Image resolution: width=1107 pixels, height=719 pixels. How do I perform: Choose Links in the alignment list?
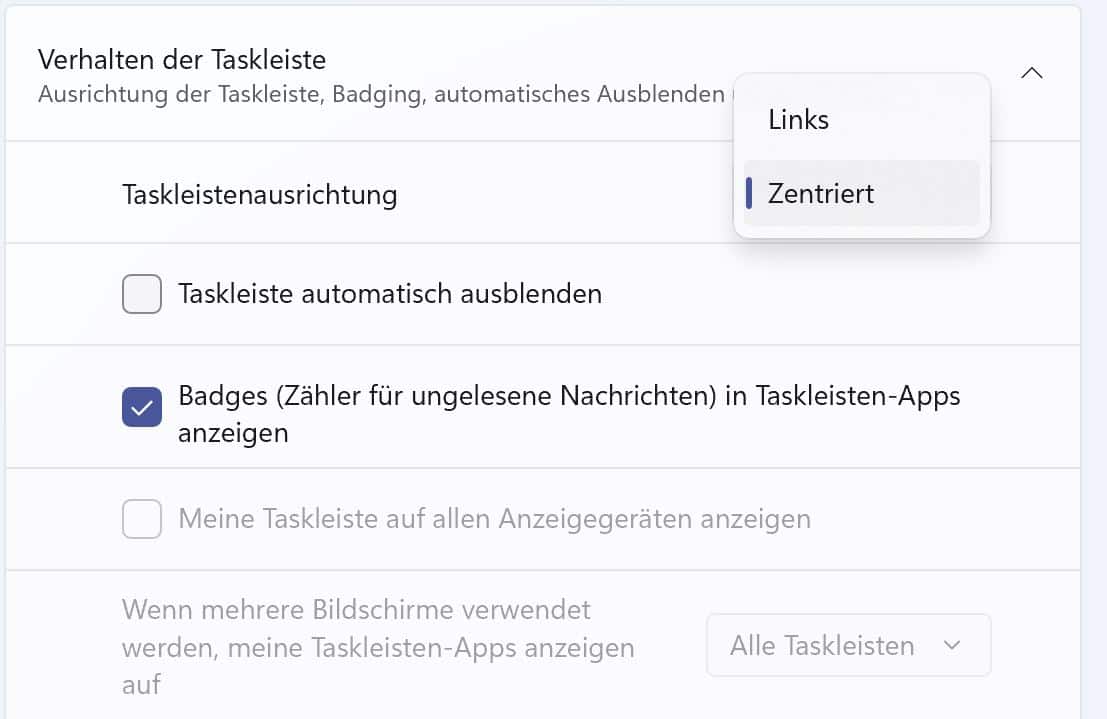pyautogui.click(x=861, y=120)
